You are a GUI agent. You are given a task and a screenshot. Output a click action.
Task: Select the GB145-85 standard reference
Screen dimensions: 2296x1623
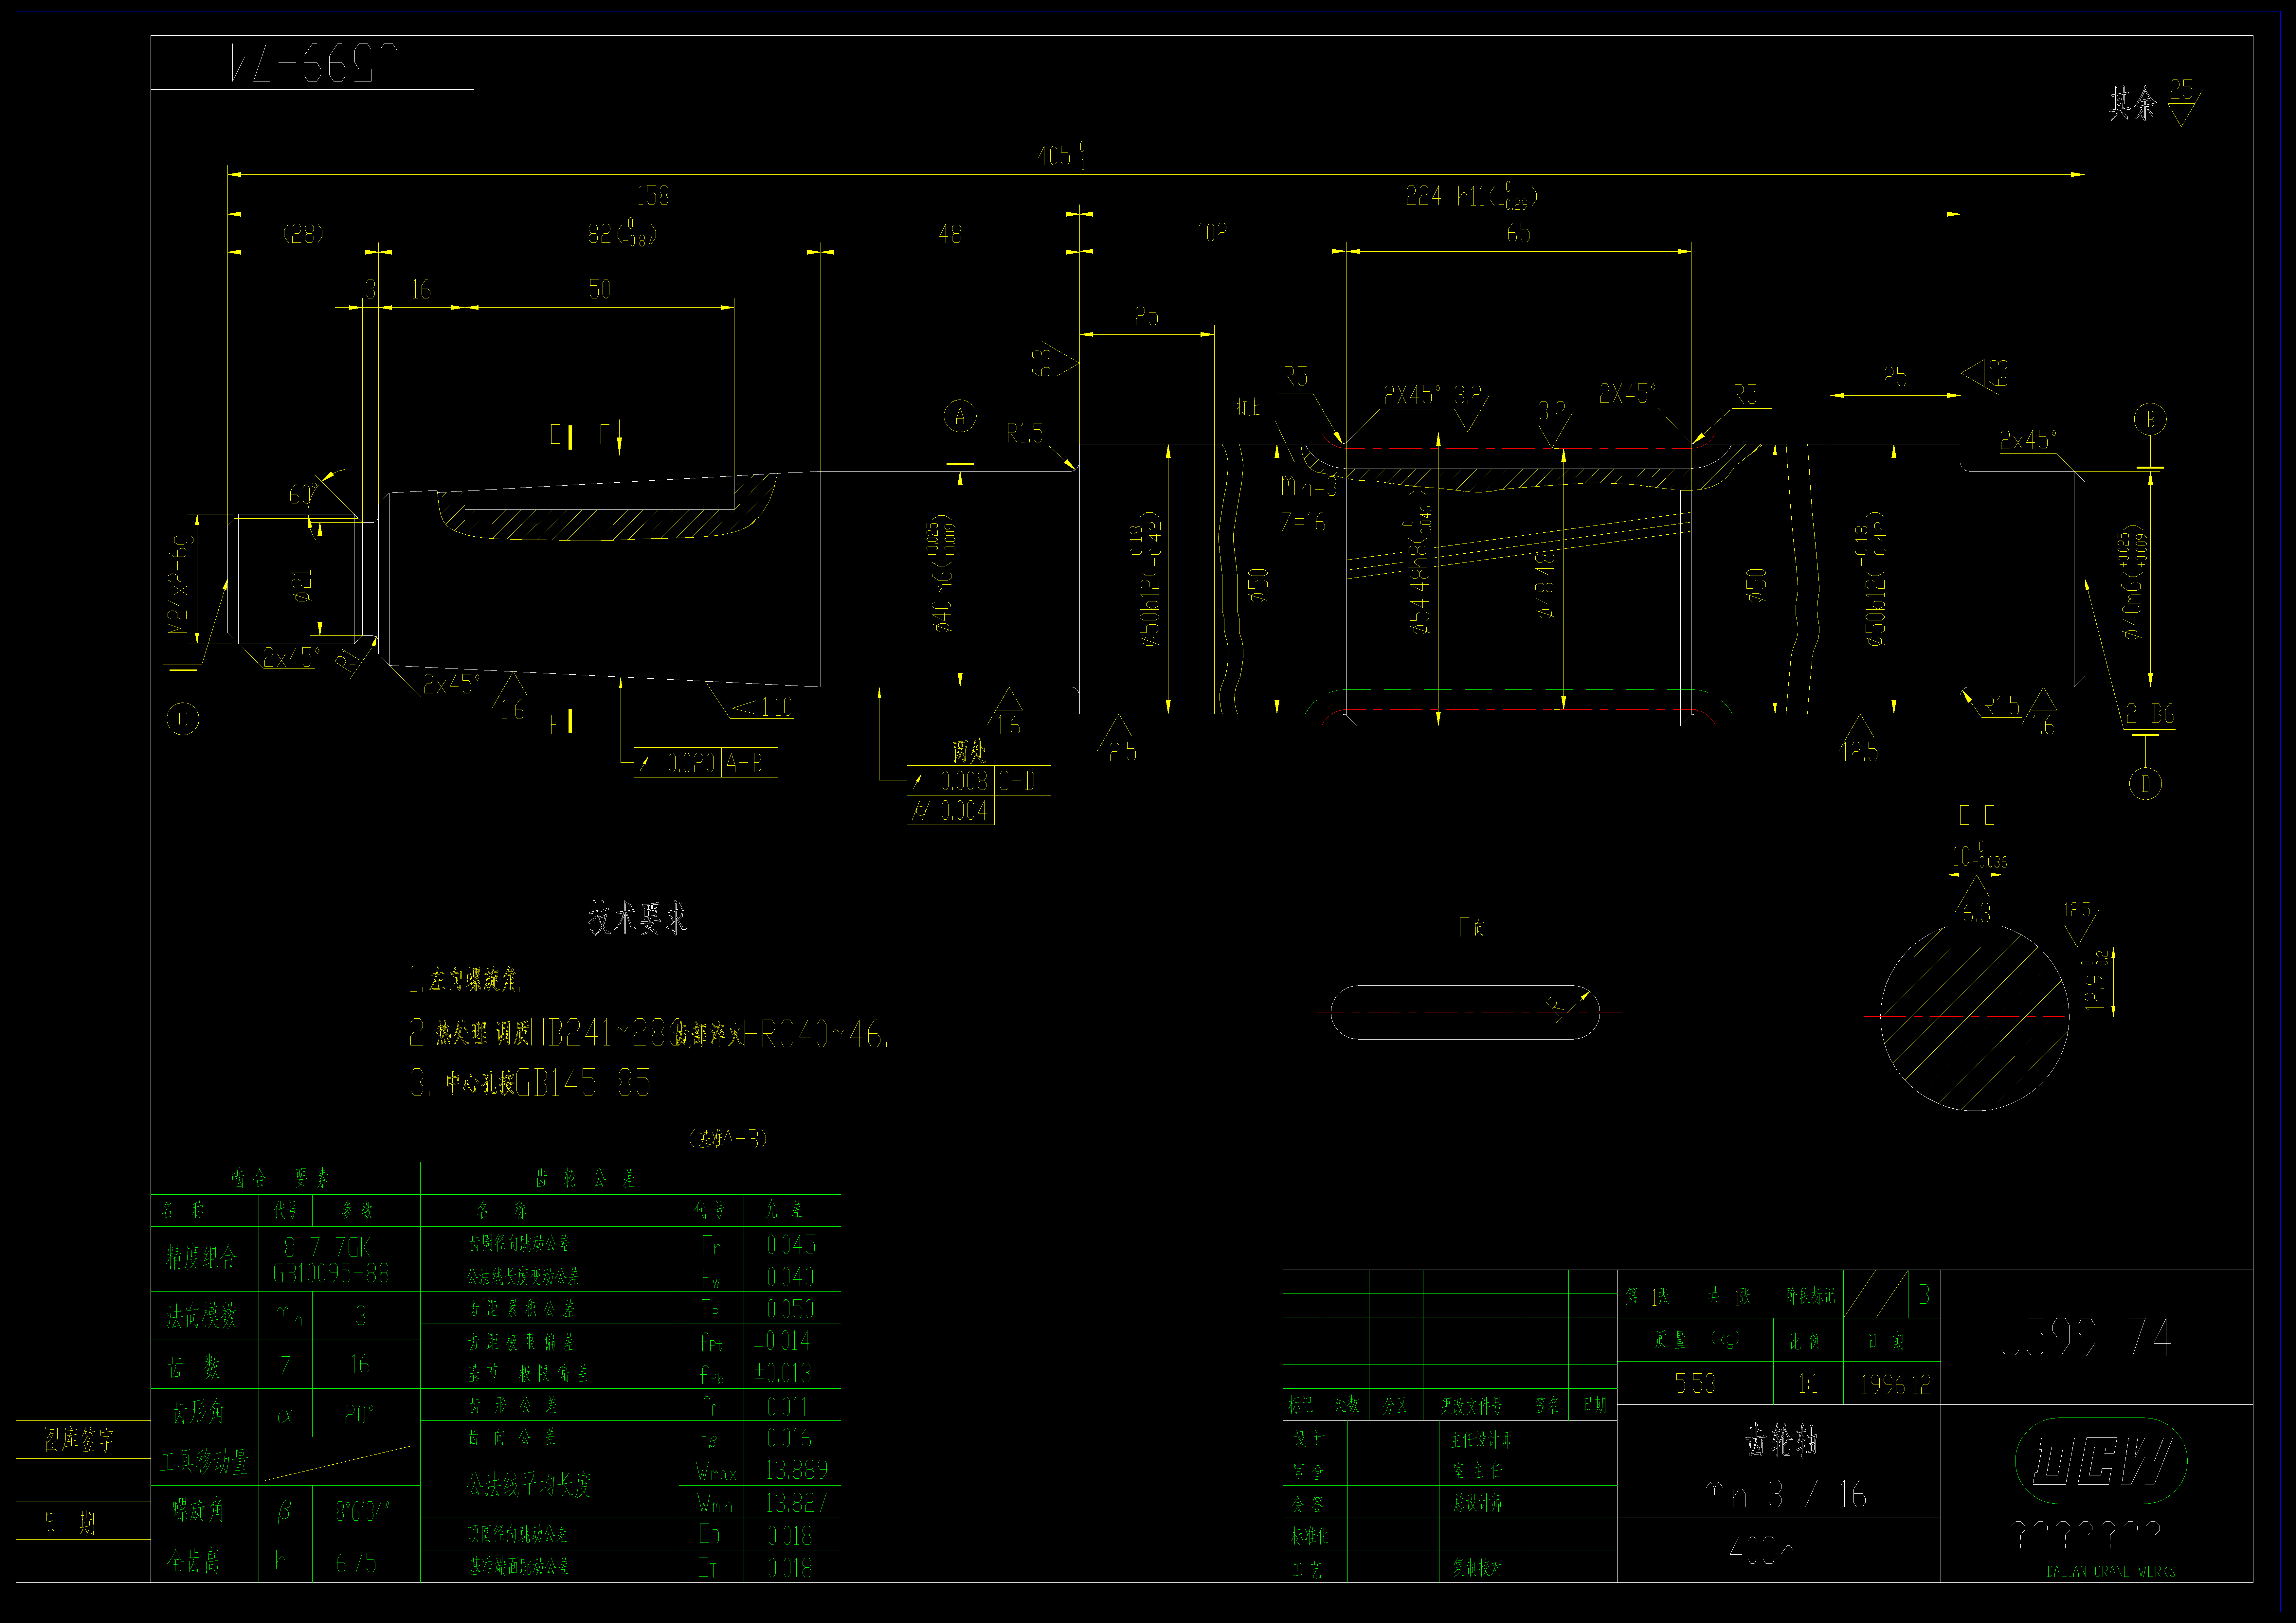pos(586,1082)
